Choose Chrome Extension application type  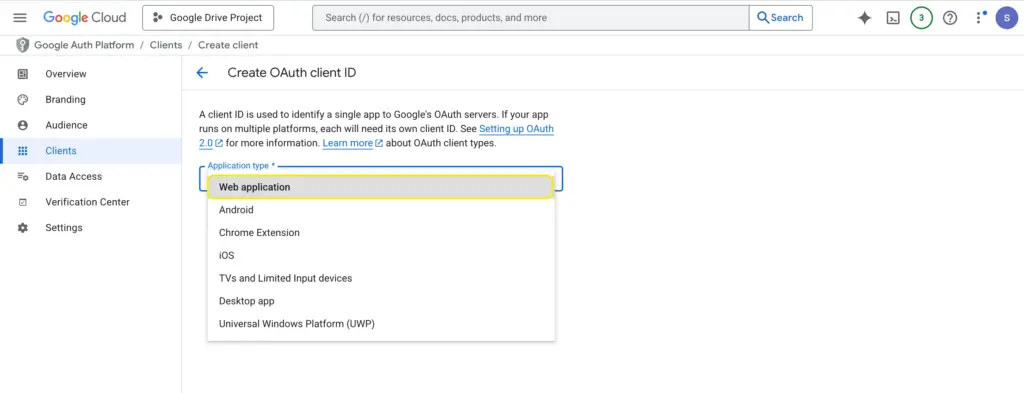click(381, 232)
